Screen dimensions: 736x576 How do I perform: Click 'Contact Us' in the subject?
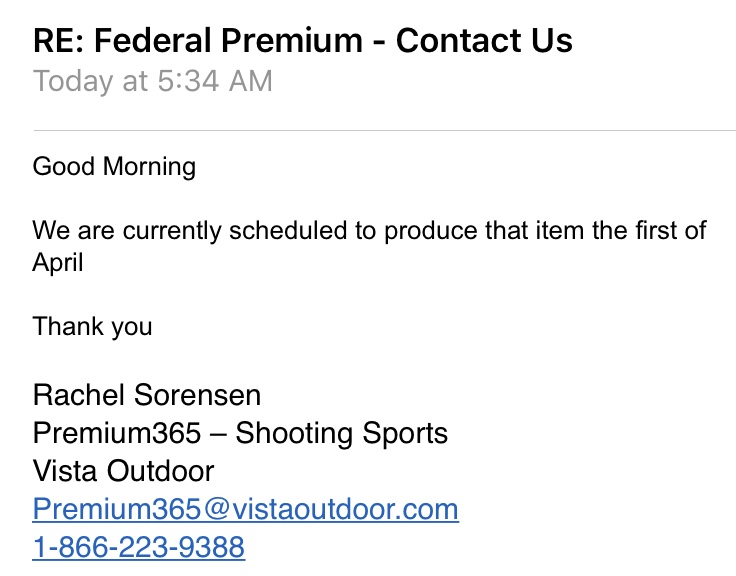(484, 40)
